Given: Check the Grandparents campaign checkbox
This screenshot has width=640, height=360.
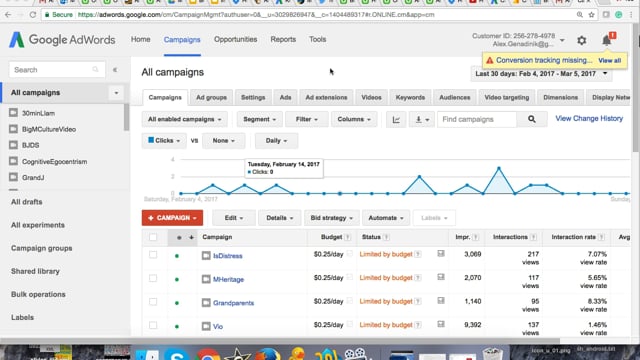Looking at the screenshot, I should pyautogui.click(x=153, y=302).
